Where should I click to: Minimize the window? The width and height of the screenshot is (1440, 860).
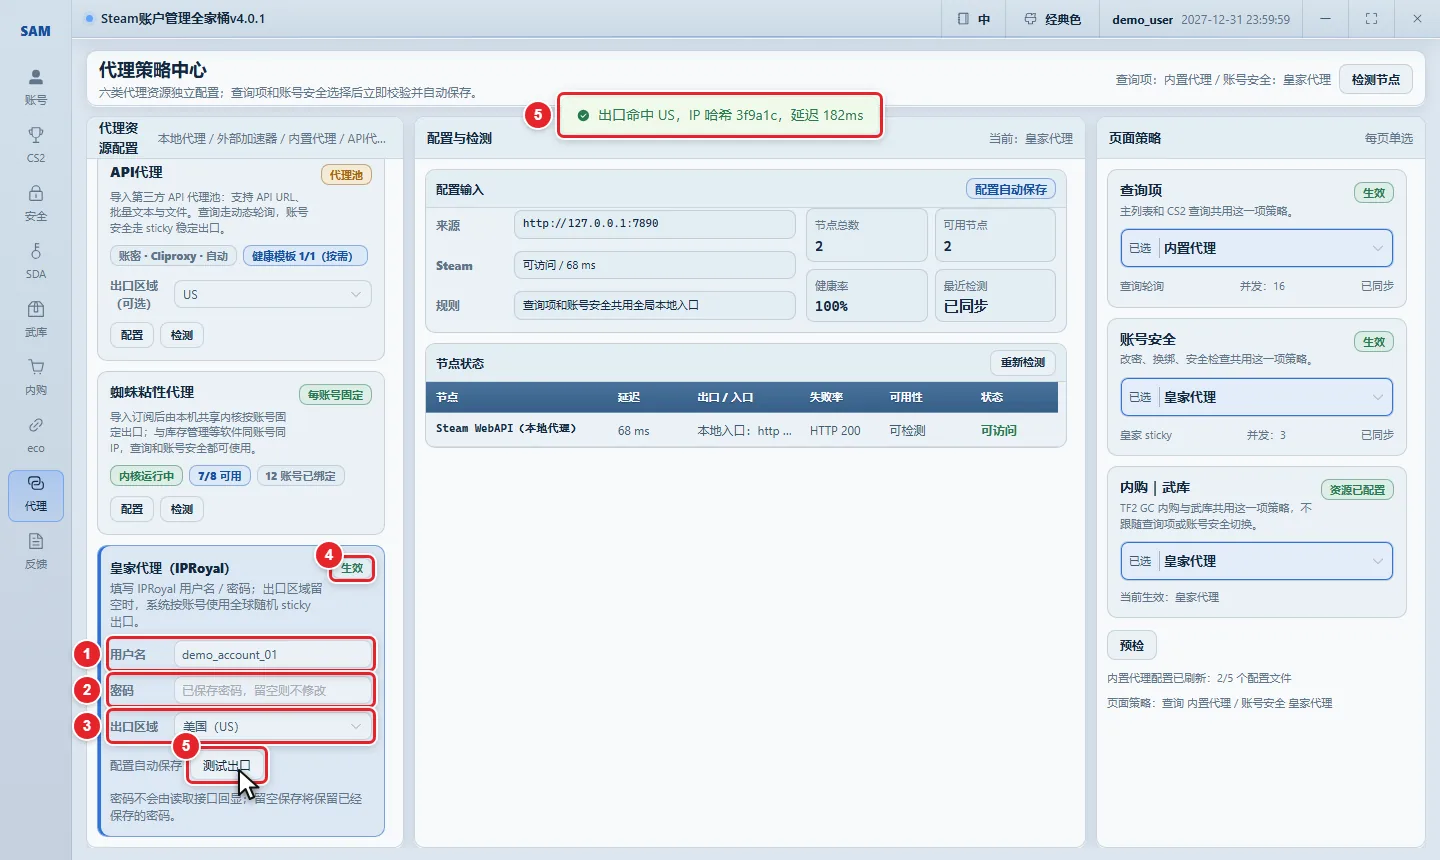click(x=1325, y=19)
